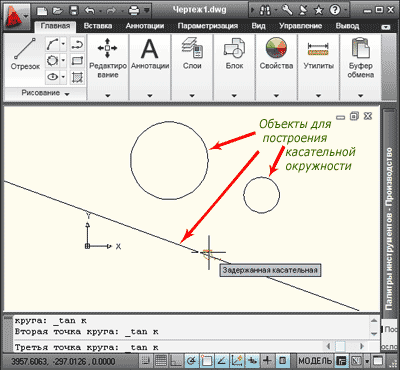Toggle grid display in status bar

point(161,361)
